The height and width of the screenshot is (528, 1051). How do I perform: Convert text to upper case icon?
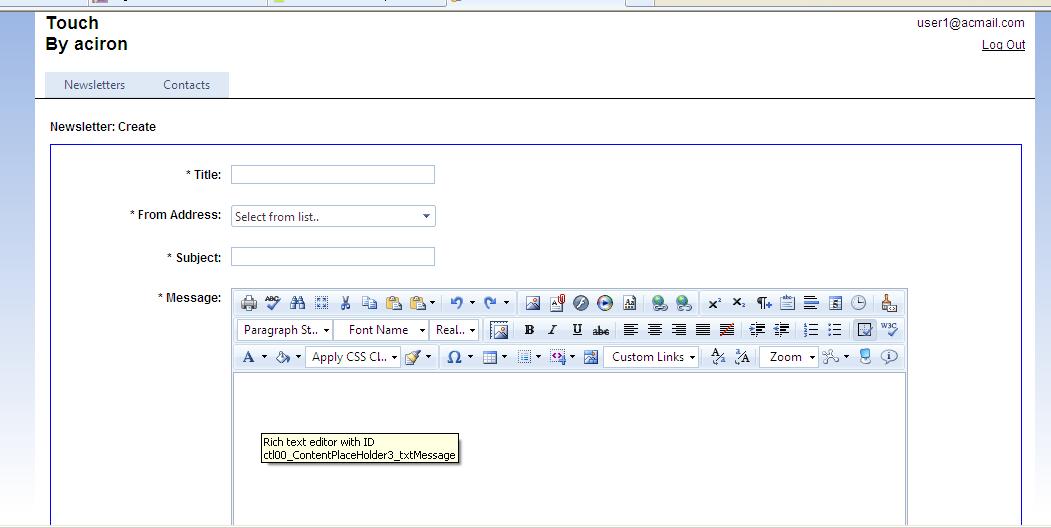pos(742,357)
